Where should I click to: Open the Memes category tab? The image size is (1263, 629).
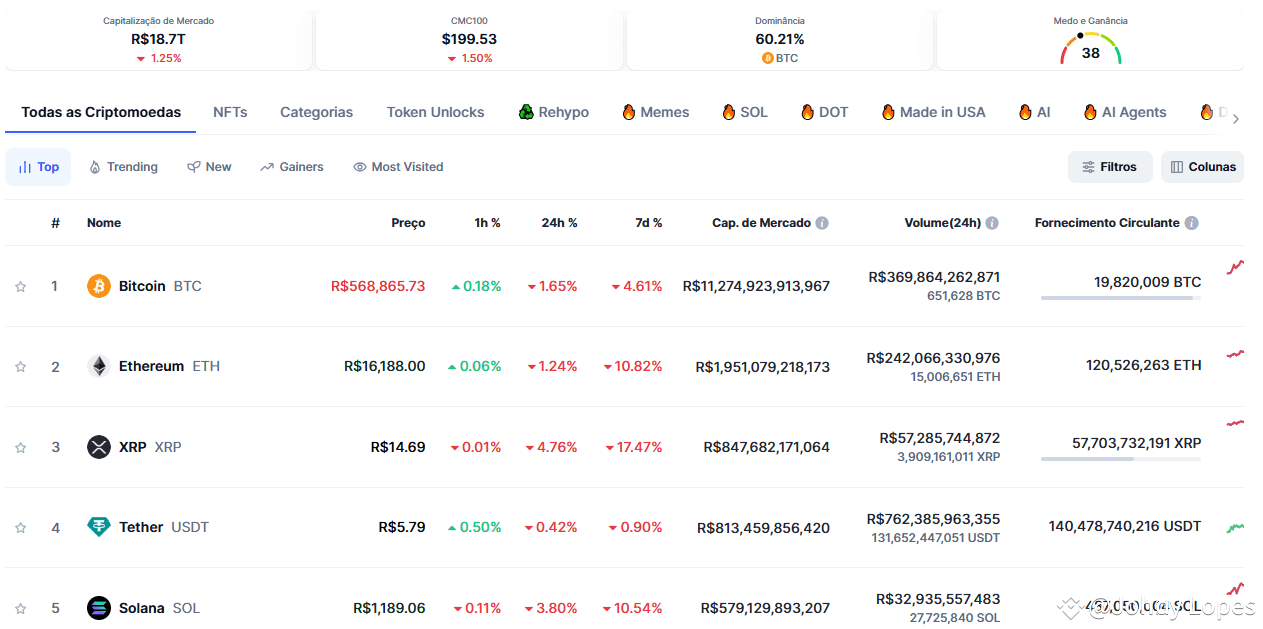pos(656,112)
